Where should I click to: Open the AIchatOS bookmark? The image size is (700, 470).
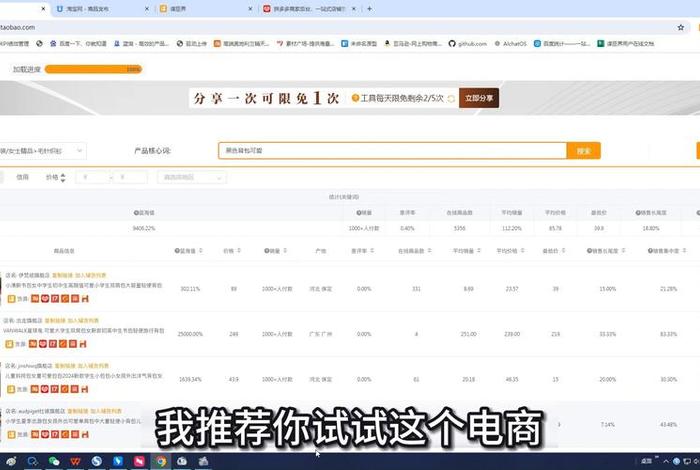[x=510, y=44]
